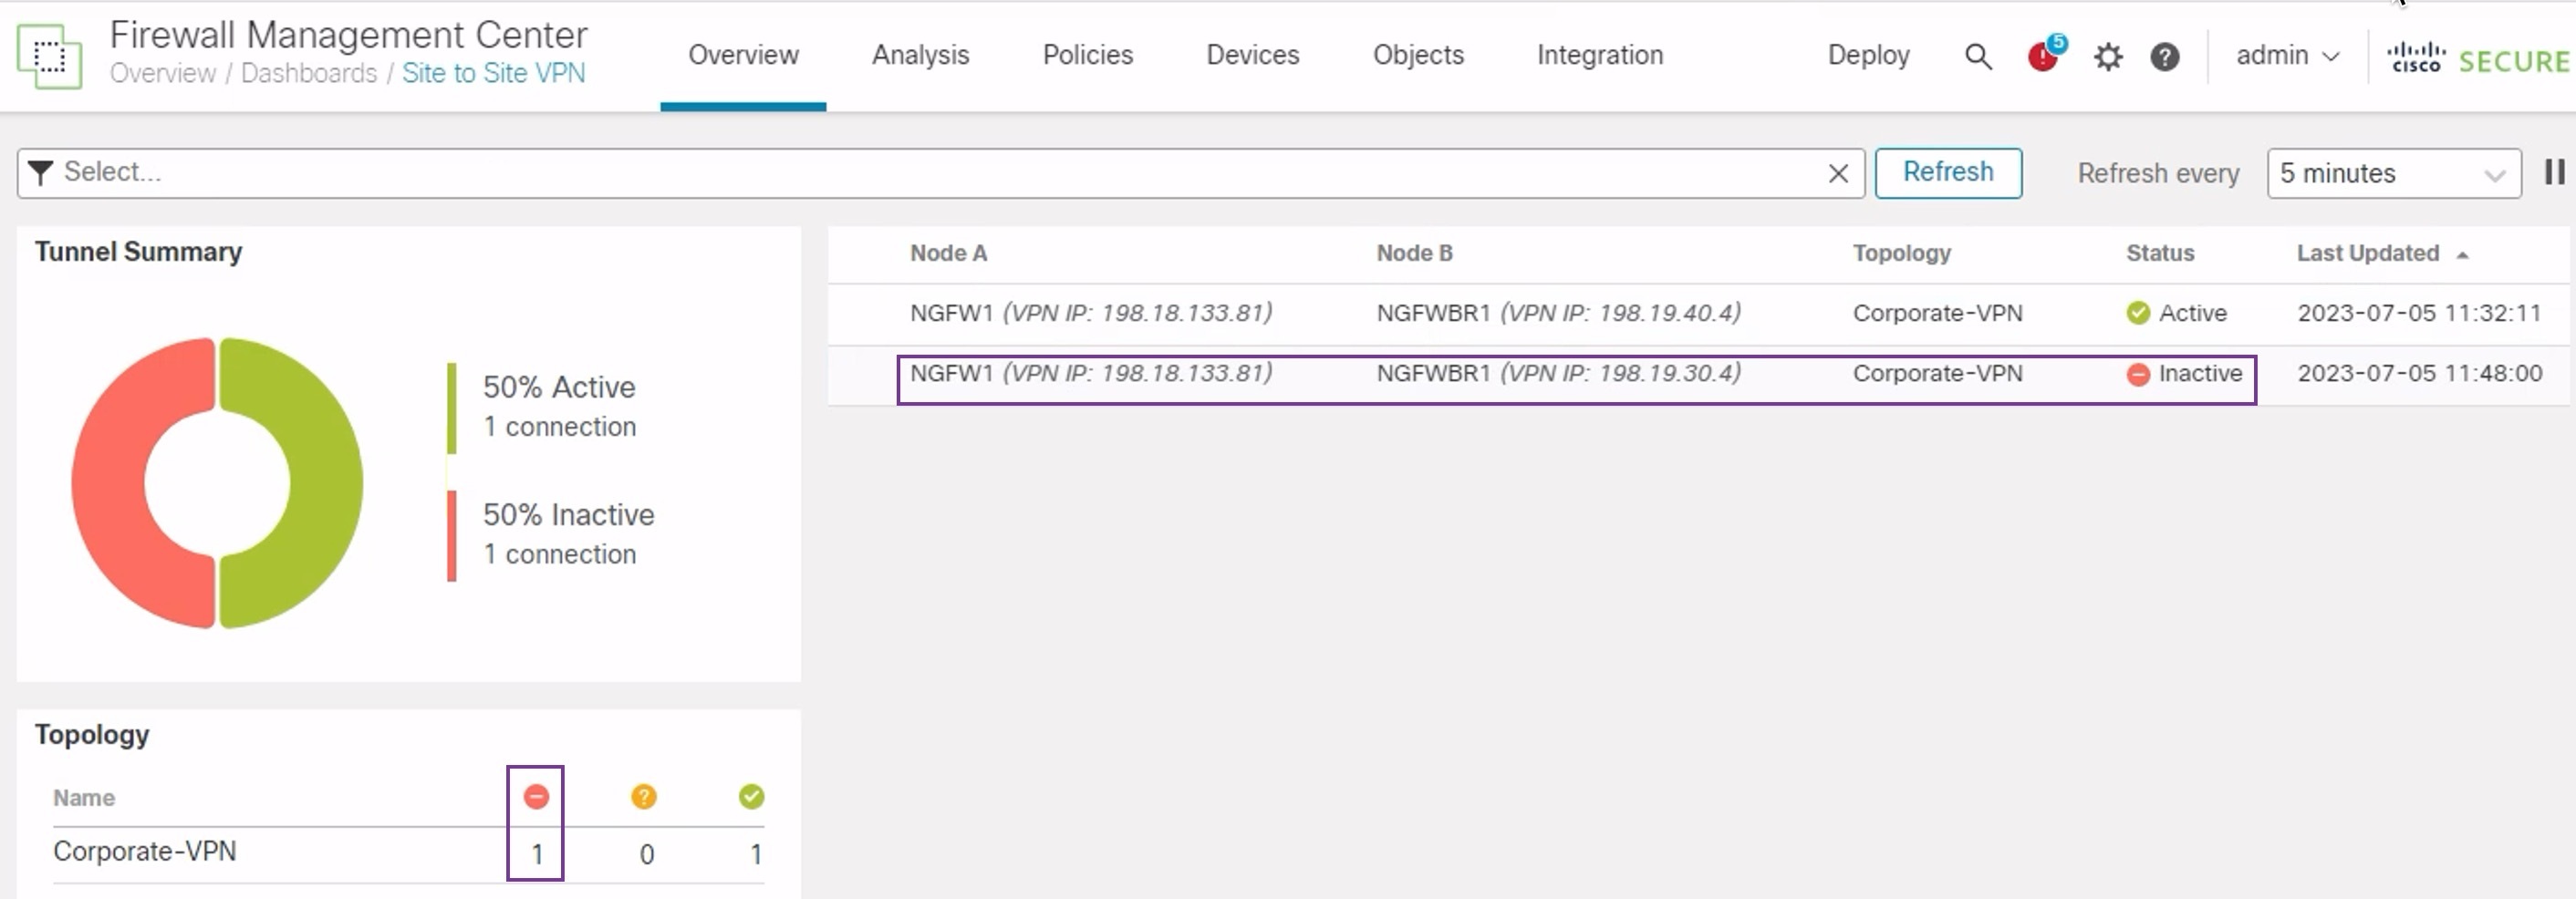
Task: Open the settings gear menu
Action: [2108, 57]
